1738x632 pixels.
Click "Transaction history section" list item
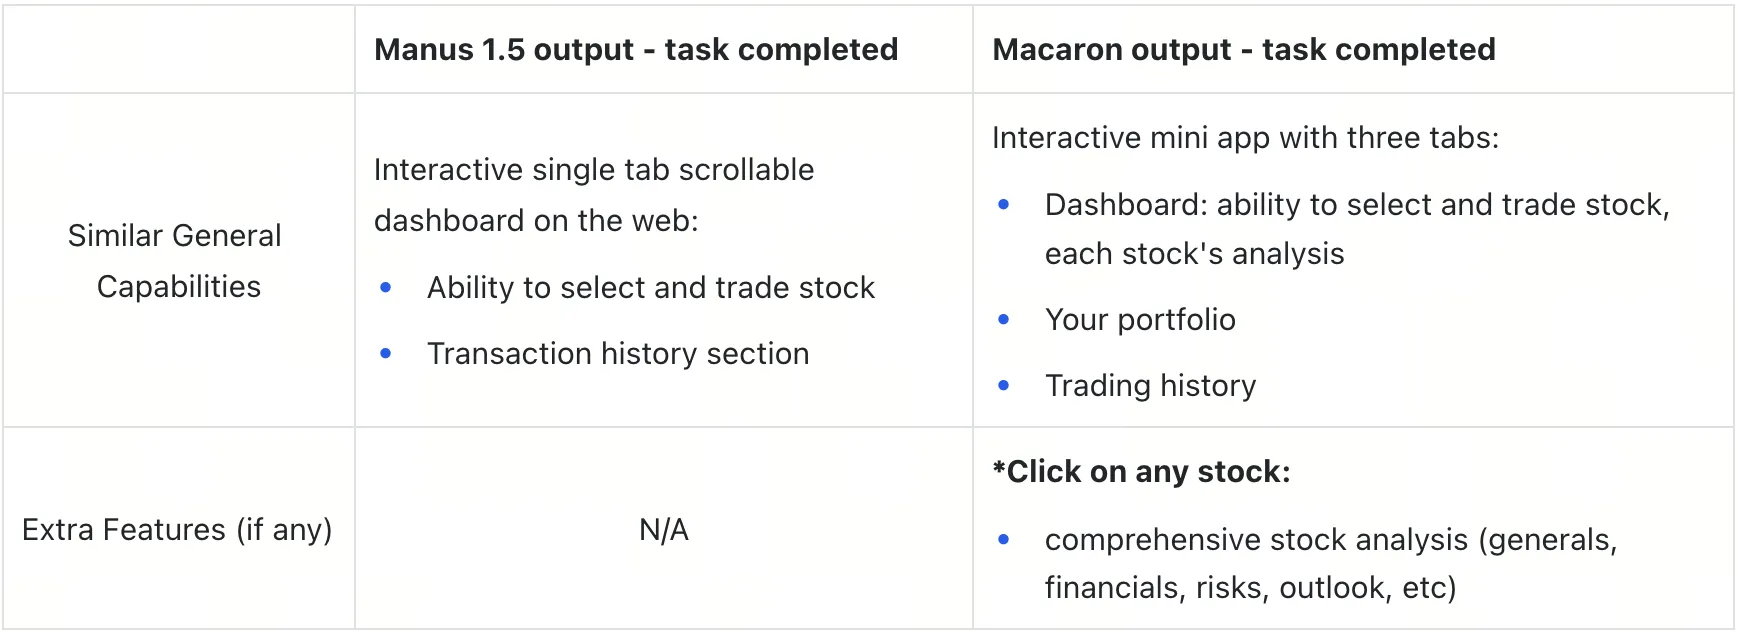(x=618, y=354)
